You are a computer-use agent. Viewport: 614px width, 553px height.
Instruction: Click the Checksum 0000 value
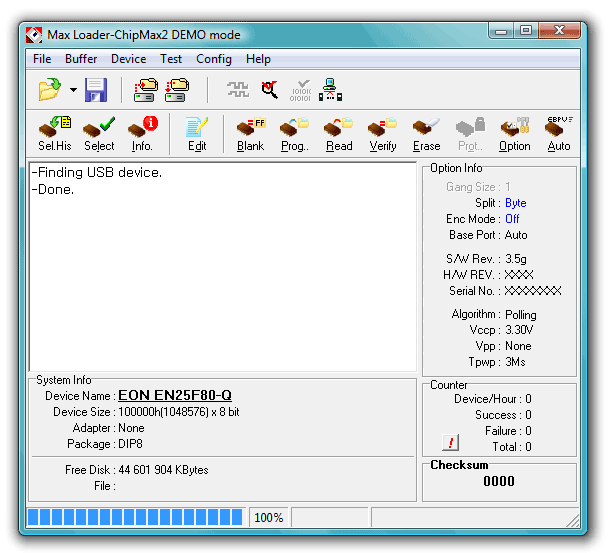(x=498, y=481)
